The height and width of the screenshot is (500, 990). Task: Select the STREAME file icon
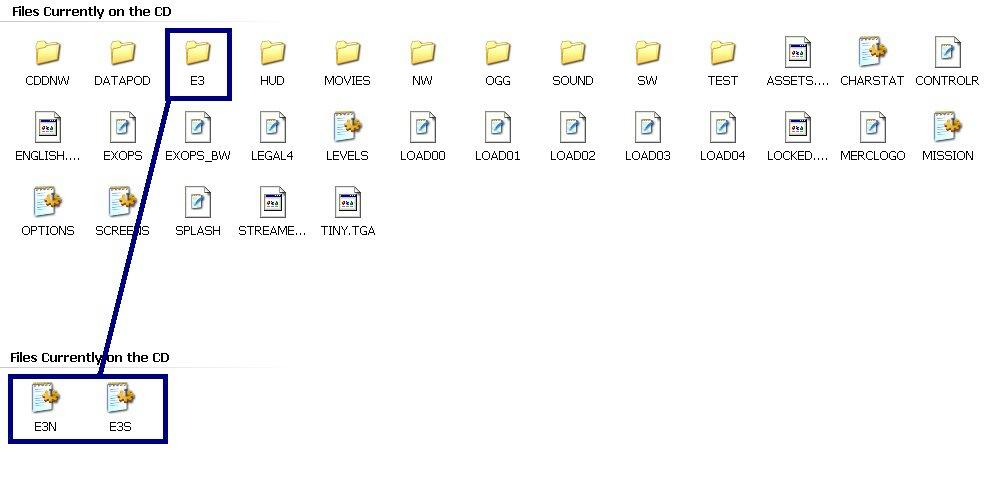[273, 202]
